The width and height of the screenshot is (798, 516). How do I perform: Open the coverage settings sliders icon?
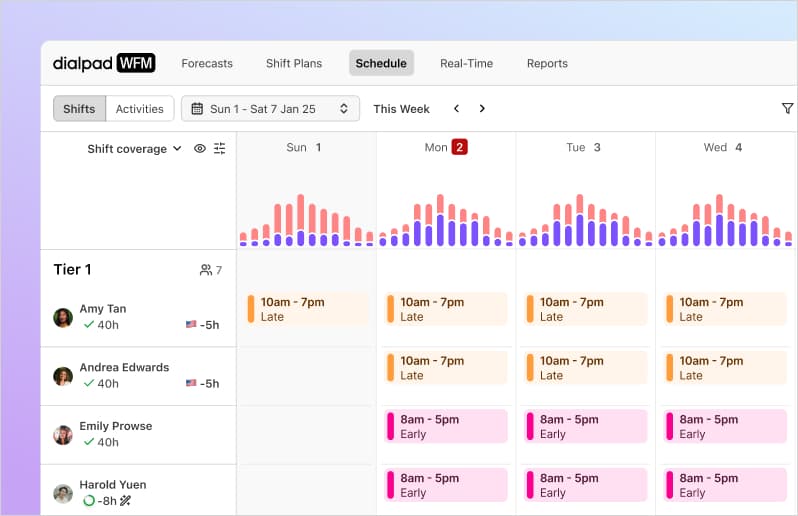pos(219,148)
